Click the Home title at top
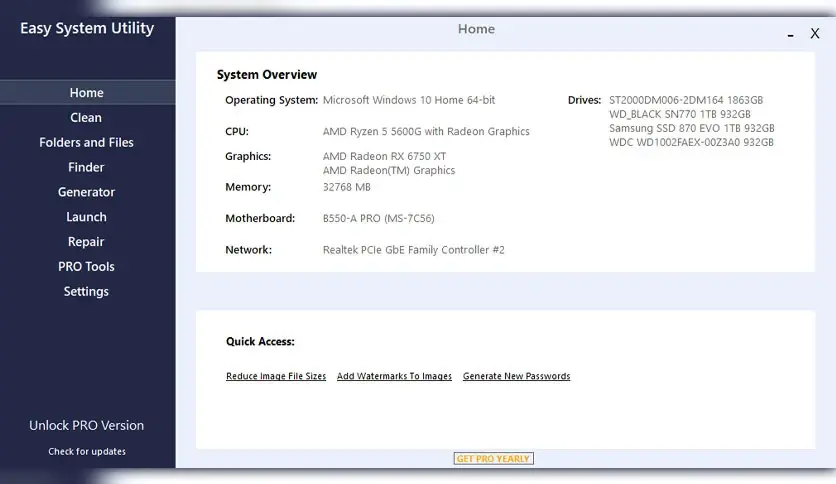 tap(476, 29)
